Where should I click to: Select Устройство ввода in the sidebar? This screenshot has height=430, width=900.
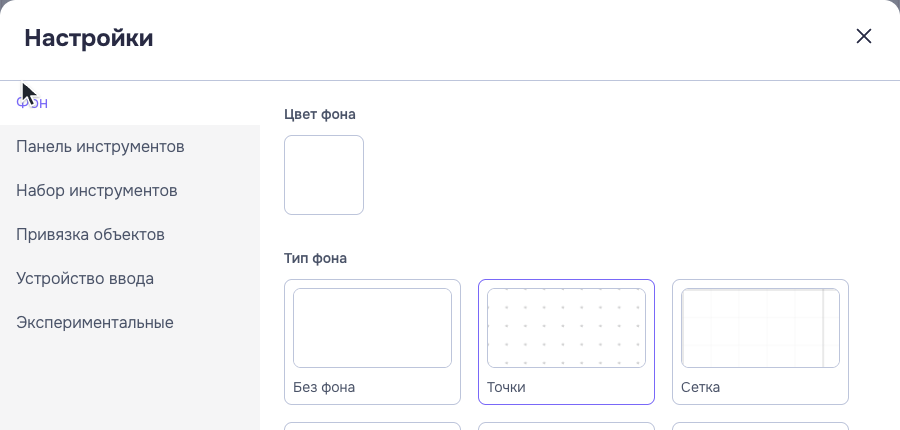[x=130, y=278]
